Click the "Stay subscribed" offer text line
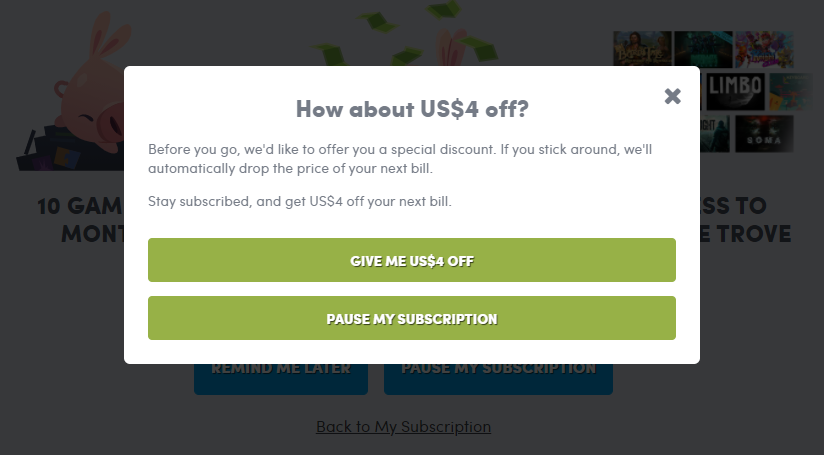The image size is (824, 455). 300,201
